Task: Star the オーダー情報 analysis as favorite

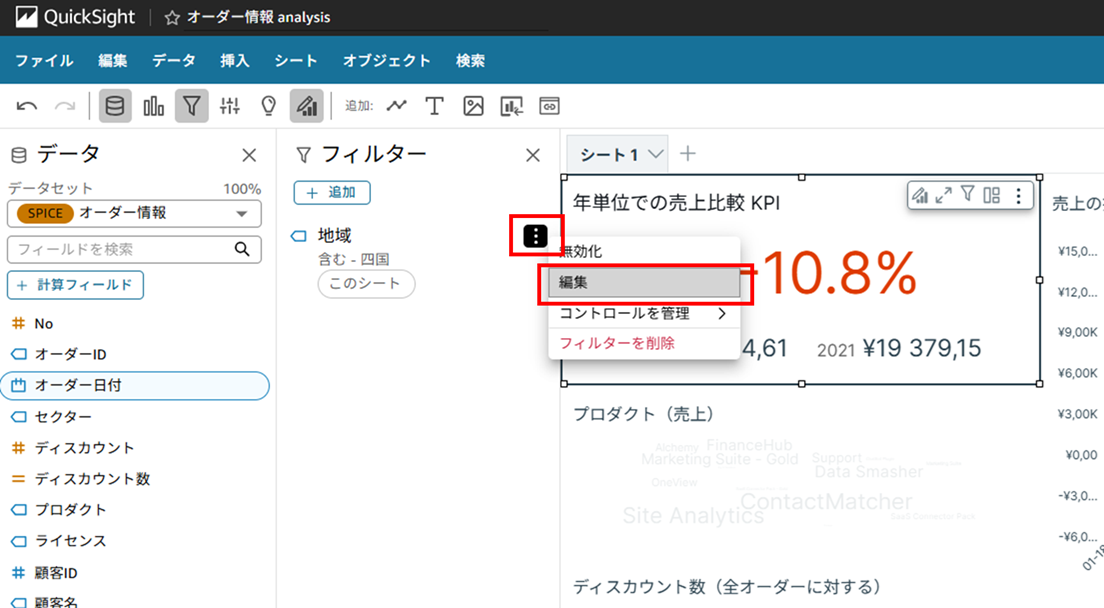Action: click(x=172, y=18)
